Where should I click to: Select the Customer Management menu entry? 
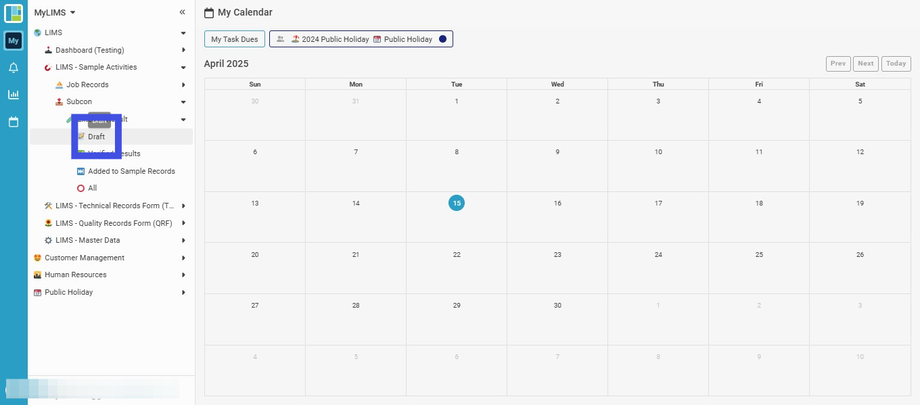pos(84,258)
